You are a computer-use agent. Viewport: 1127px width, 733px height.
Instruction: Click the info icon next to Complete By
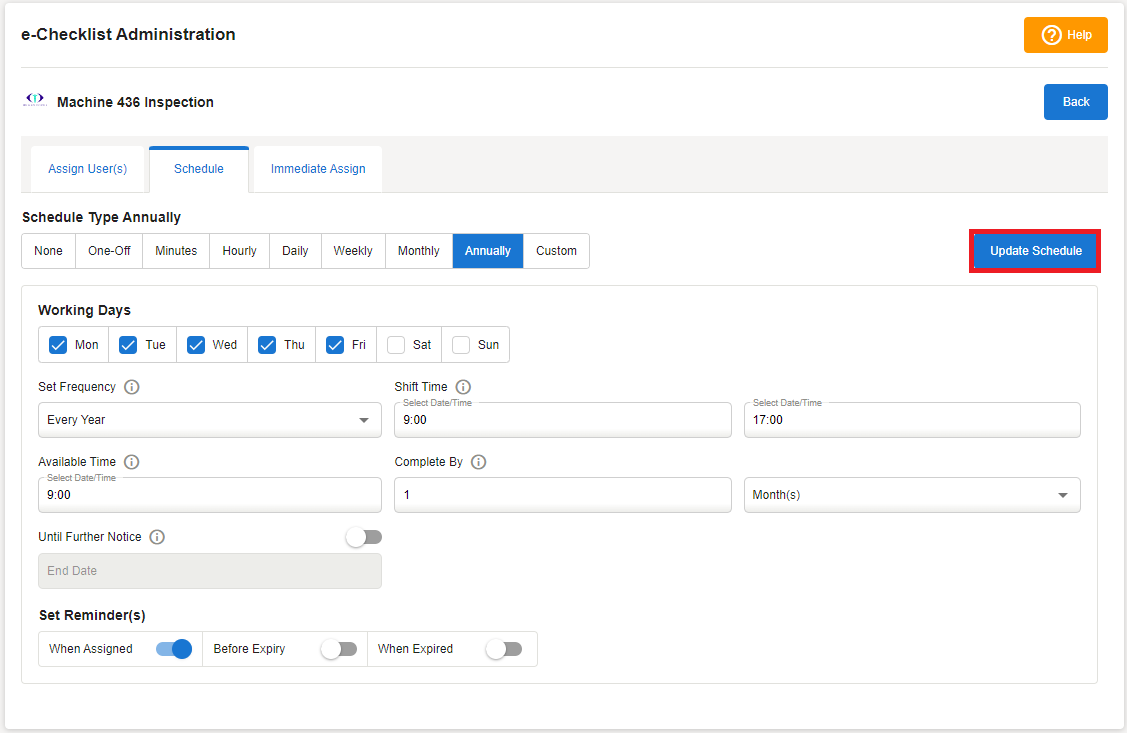[478, 462]
